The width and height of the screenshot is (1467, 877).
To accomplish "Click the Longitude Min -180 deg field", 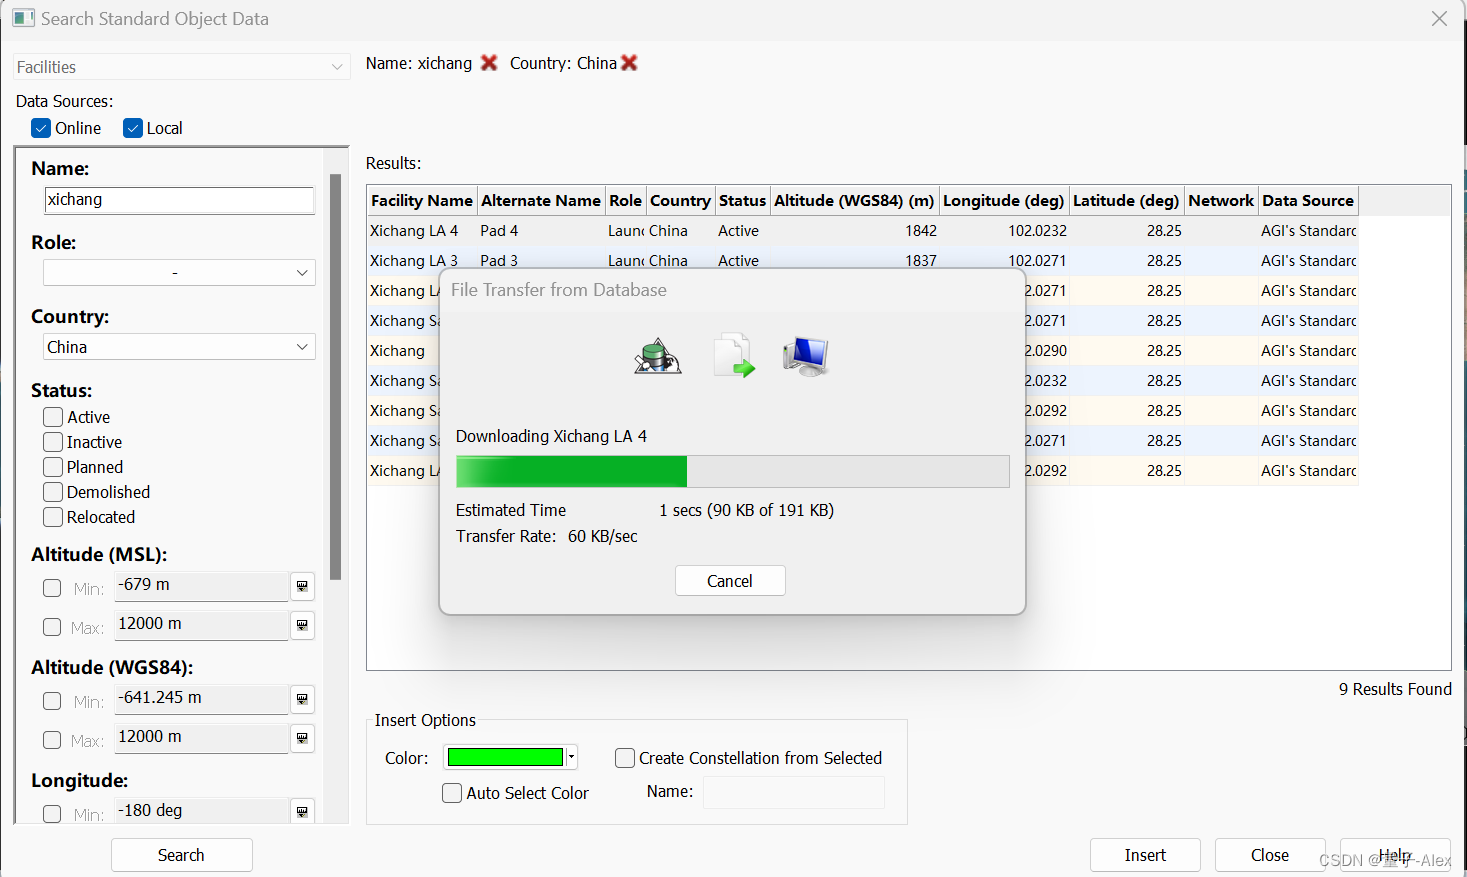I will [201, 811].
